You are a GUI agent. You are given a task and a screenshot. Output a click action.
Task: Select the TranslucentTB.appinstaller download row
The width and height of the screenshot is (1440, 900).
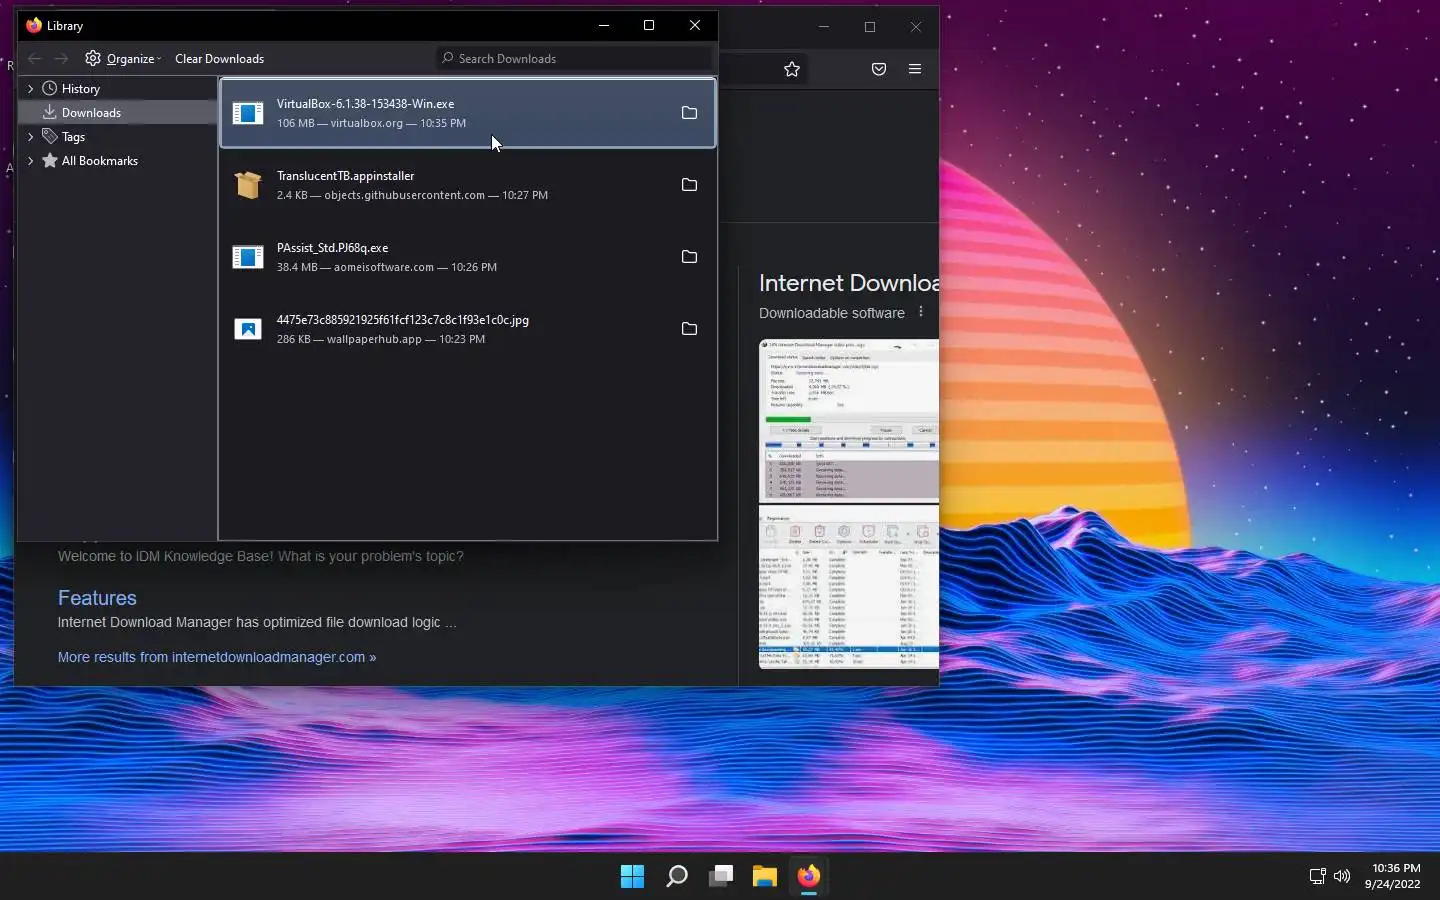468,185
